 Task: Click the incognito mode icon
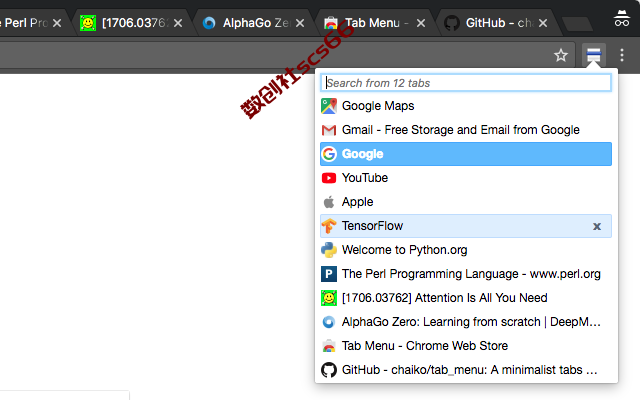(x=622, y=19)
